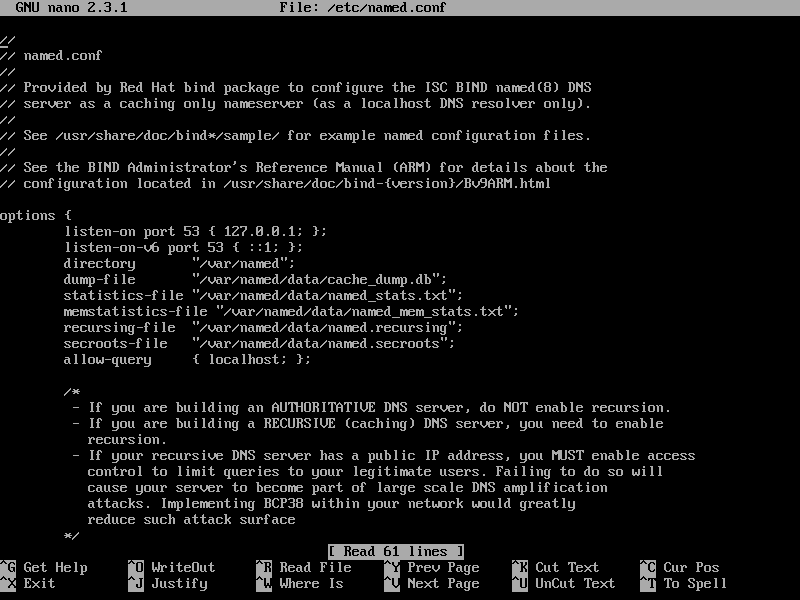Click the '*/' block comment closing

click(x=72, y=536)
